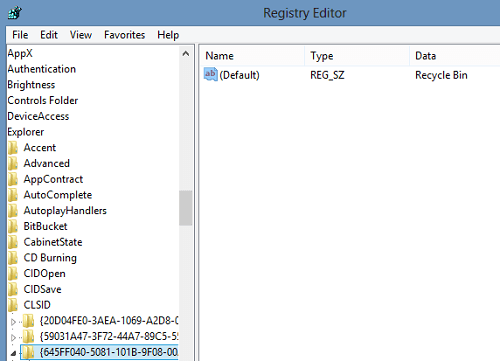The width and height of the screenshot is (500, 361).
Task: Select the CLSID key label
Action: pyautogui.click(x=37, y=305)
